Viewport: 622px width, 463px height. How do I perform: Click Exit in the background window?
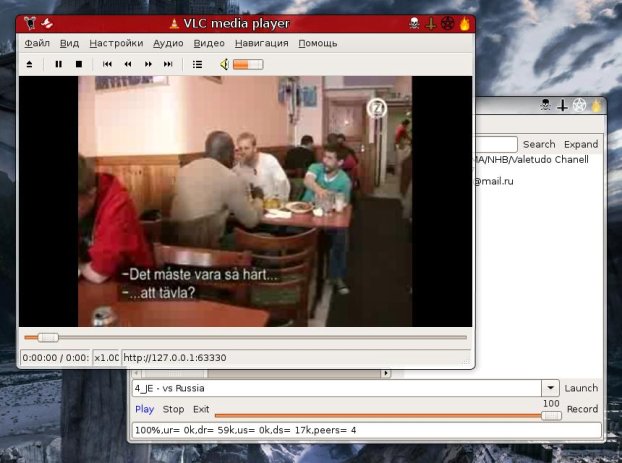tap(201, 409)
